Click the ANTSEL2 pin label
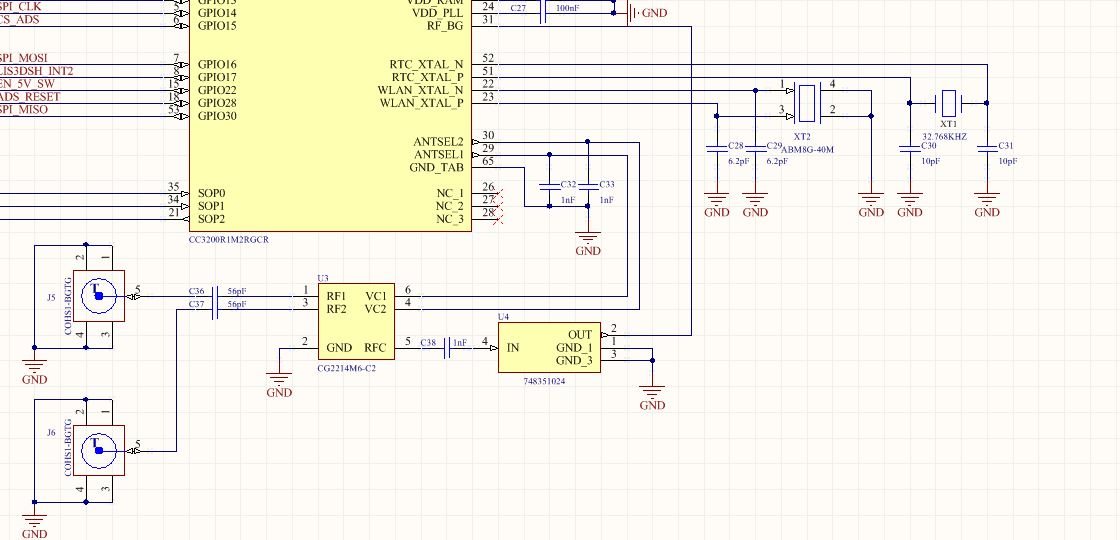Image resolution: width=1120 pixels, height=540 pixels. [439, 142]
